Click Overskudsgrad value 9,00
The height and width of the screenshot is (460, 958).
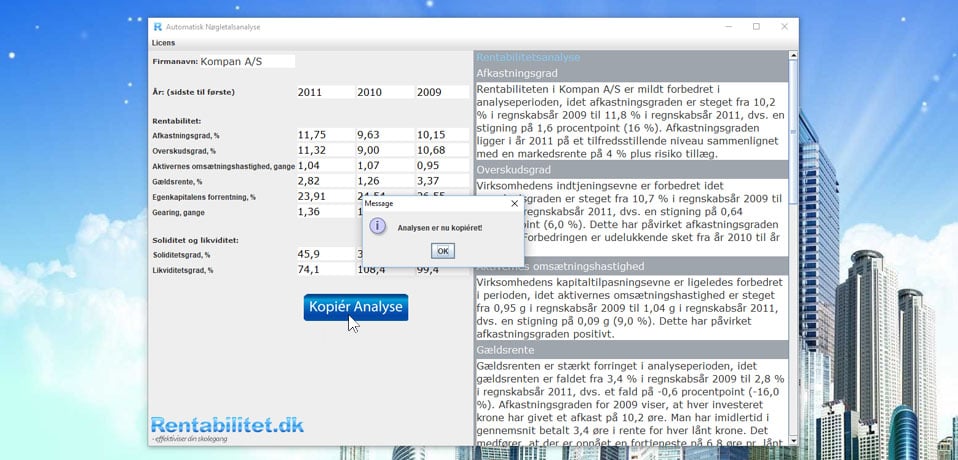tap(382, 150)
